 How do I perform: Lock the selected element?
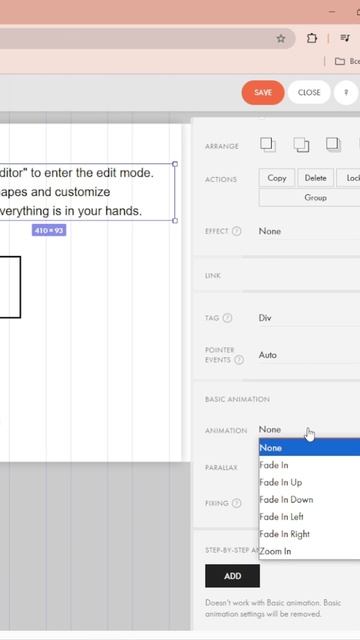coord(348,178)
